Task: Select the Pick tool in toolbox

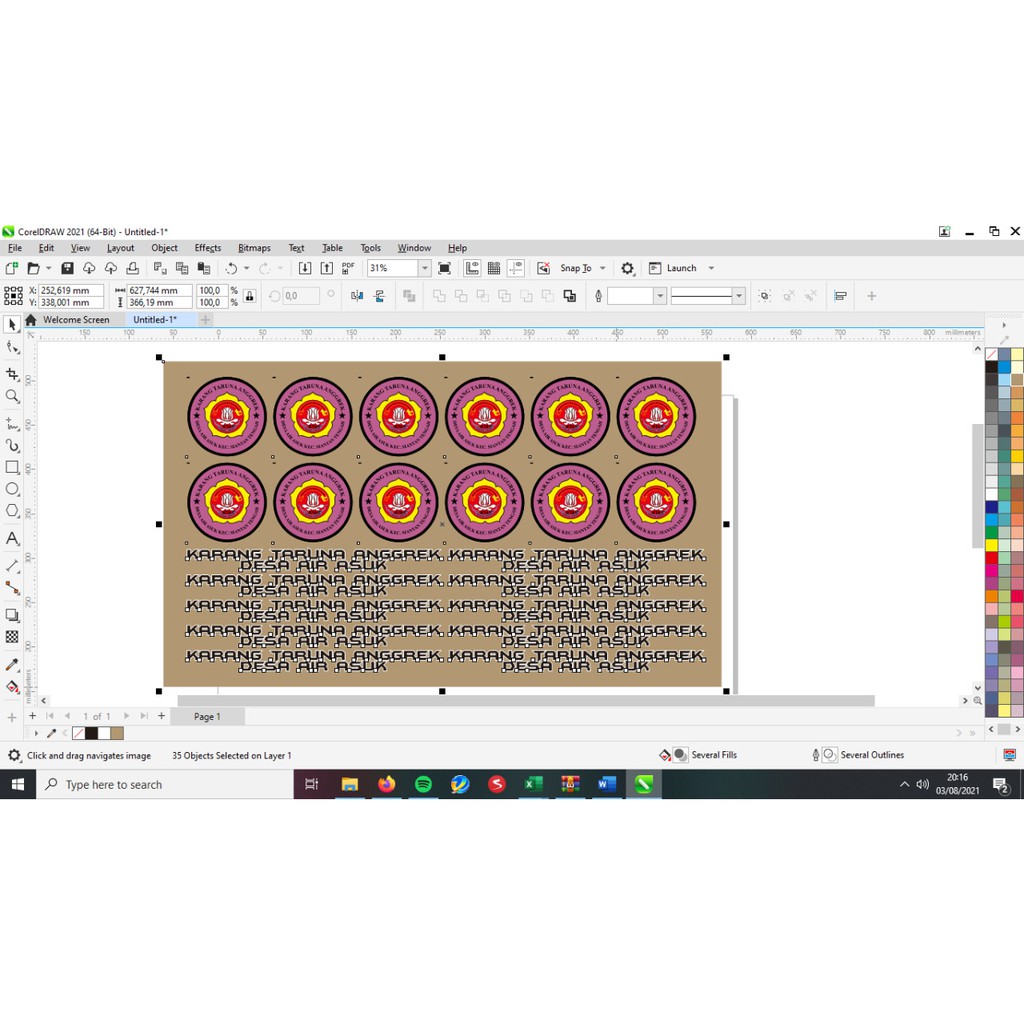Action: pyautogui.click(x=12, y=325)
